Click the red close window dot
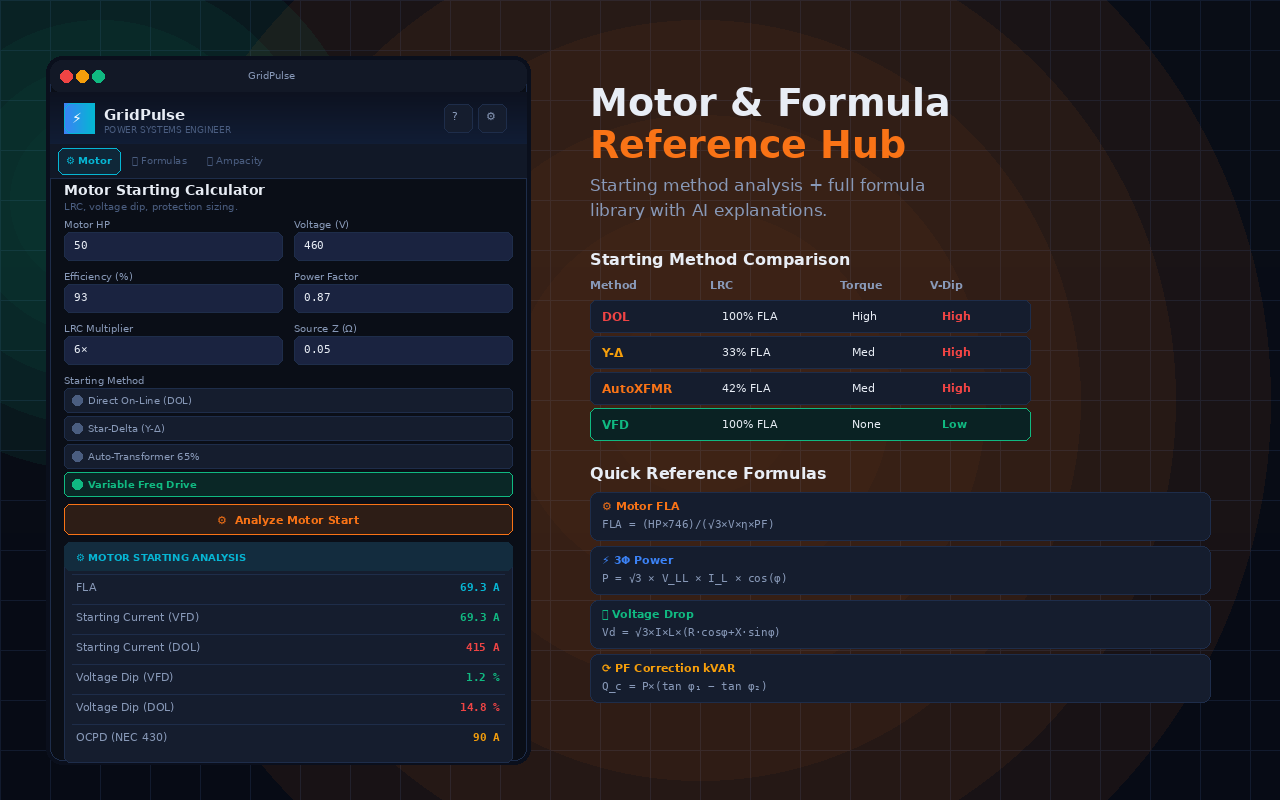The width and height of the screenshot is (1280, 800). [x=67, y=76]
